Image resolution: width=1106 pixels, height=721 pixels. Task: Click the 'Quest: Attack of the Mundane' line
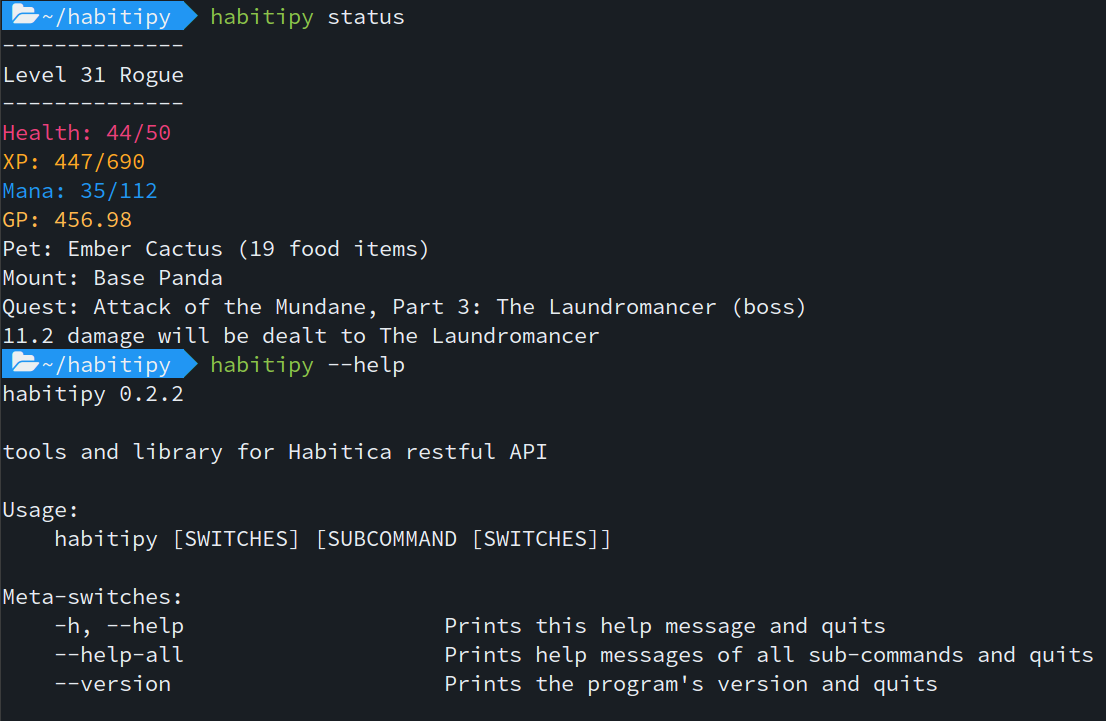404,307
